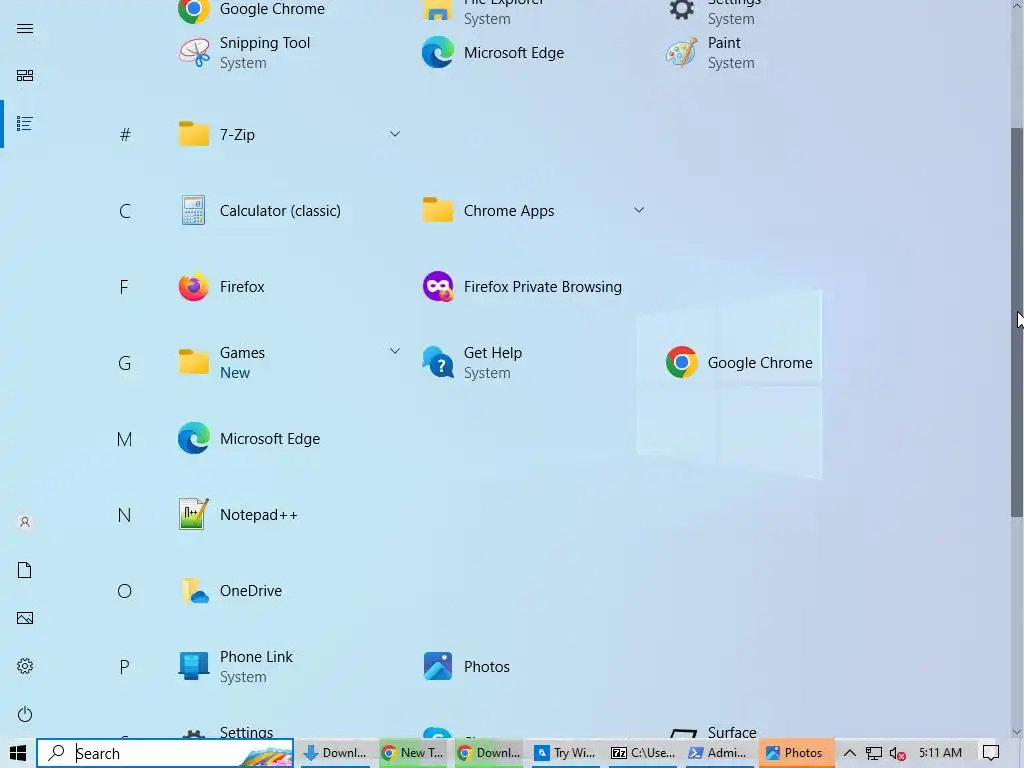Switch to Try Wi... taskbar item
Viewport: 1024px width, 768px height.
[566, 753]
